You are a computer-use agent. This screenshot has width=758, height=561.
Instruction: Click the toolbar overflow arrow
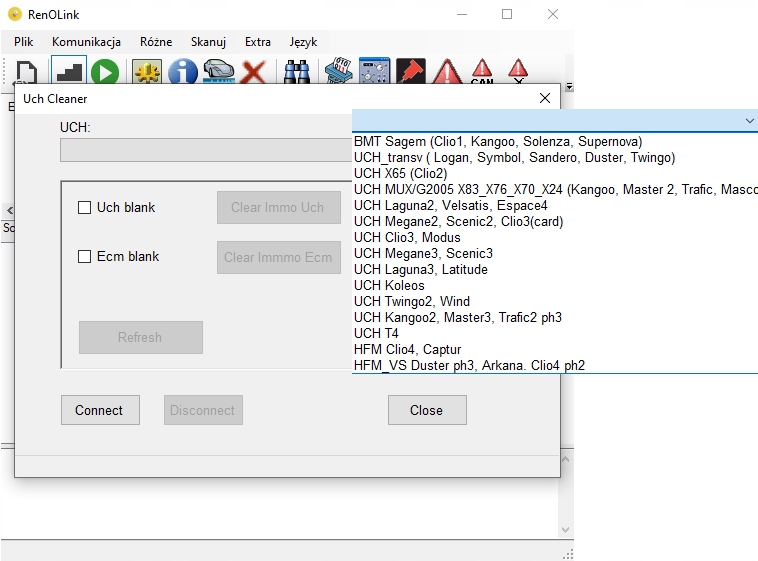(x=569, y=87)
